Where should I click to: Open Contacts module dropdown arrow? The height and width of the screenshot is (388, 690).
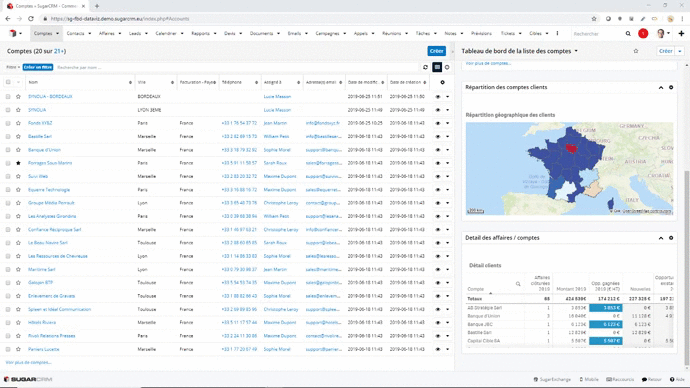89,33
